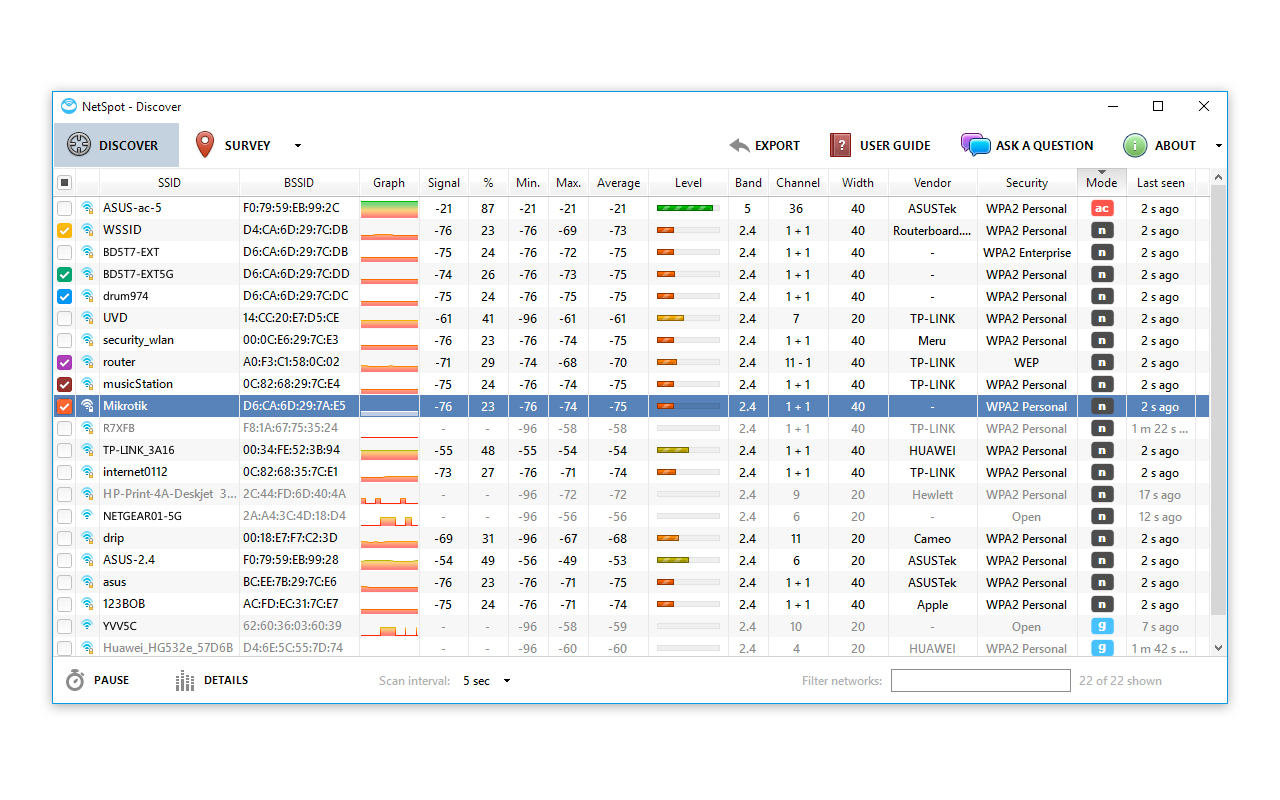The image size is (1280, 800).
Task: Uncheck the drum974 network checkbox
Action: [x=64, y=296]
